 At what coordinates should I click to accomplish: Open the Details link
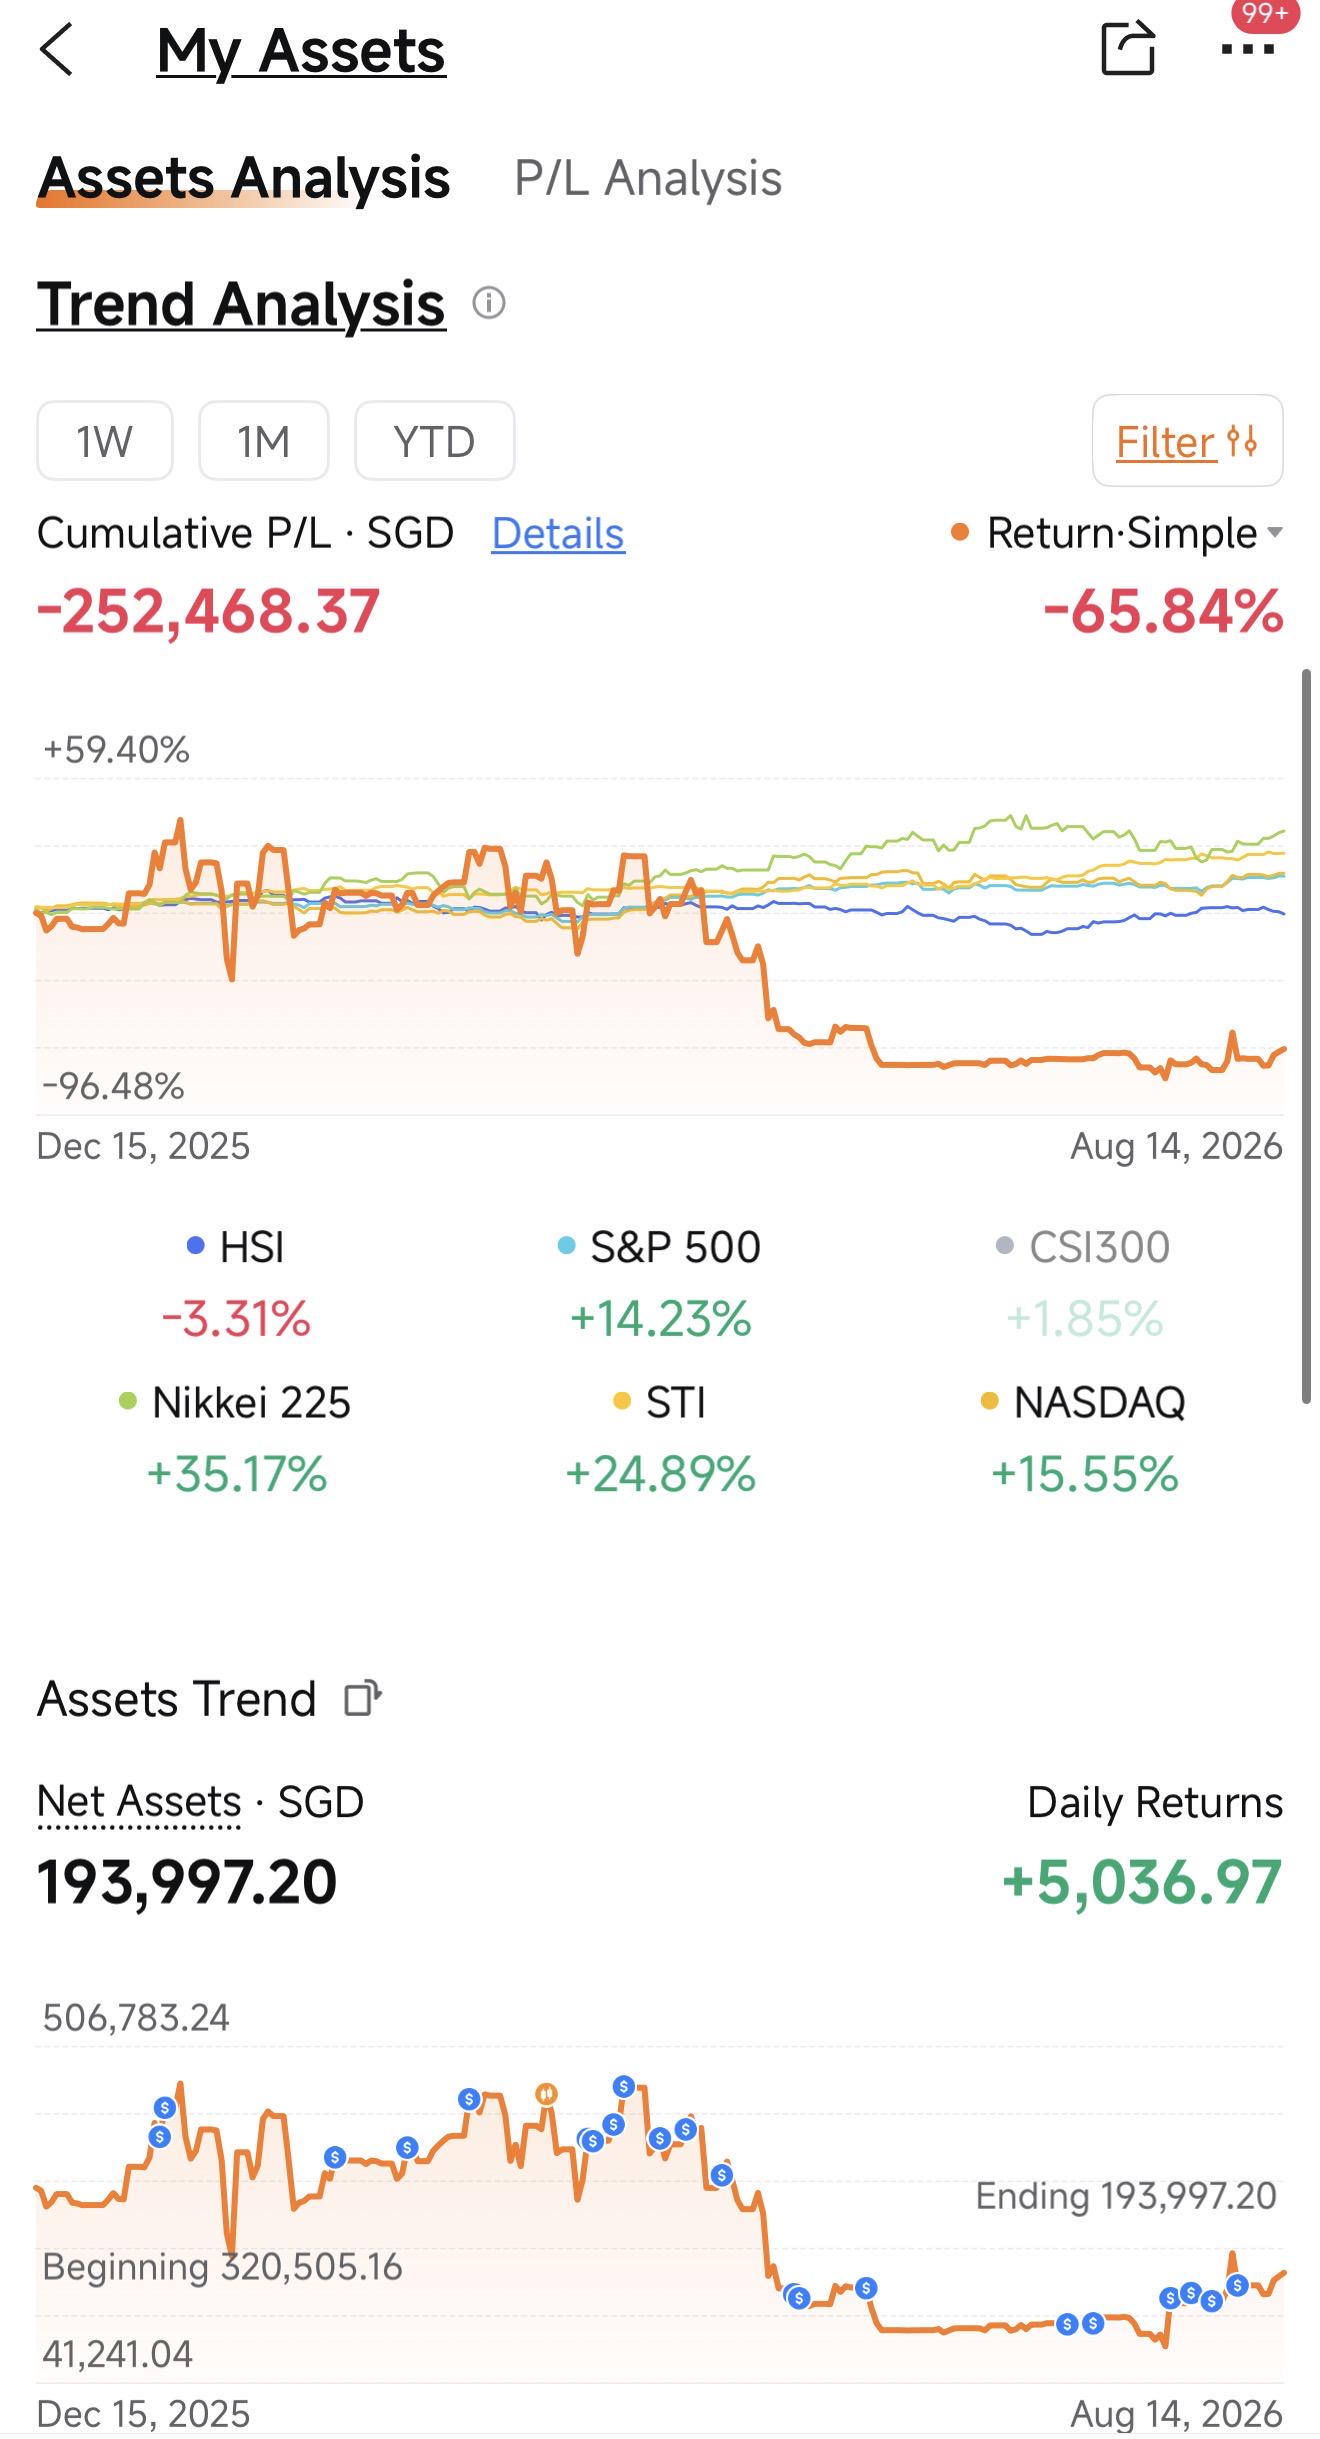coord(558,533)
